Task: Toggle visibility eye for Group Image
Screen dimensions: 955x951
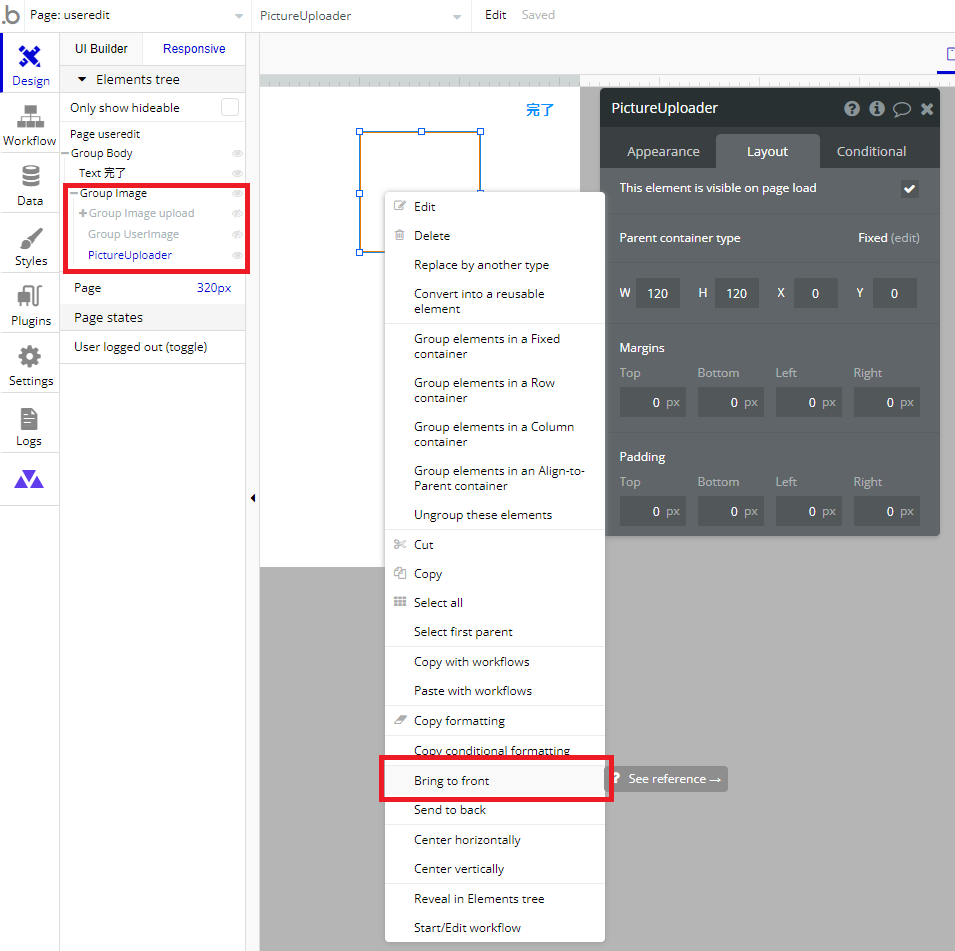Action: point(238,193)
